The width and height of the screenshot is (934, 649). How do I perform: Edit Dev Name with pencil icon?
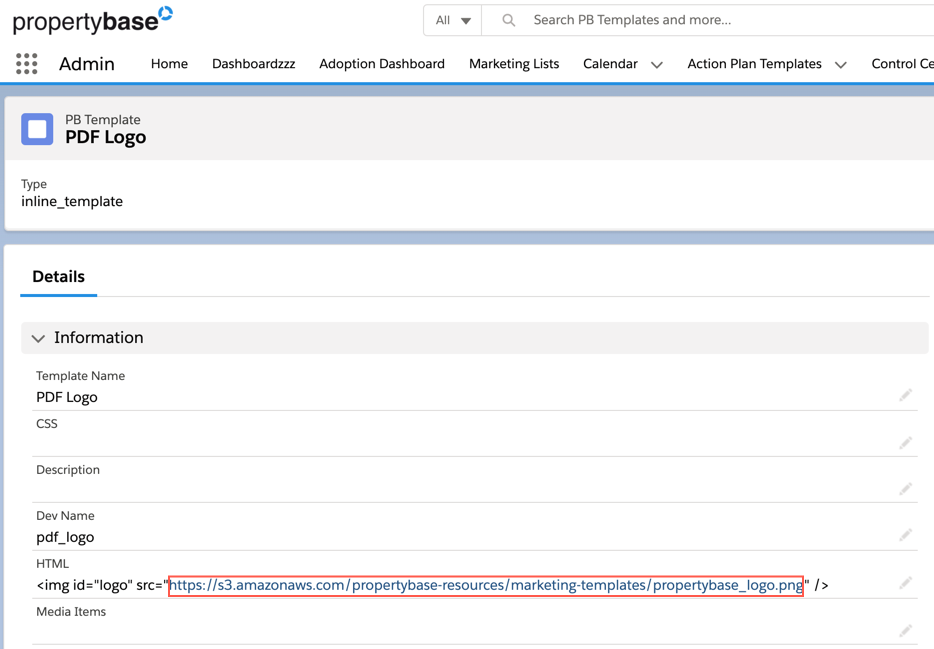pyautogui.click(x=905, y=535)
